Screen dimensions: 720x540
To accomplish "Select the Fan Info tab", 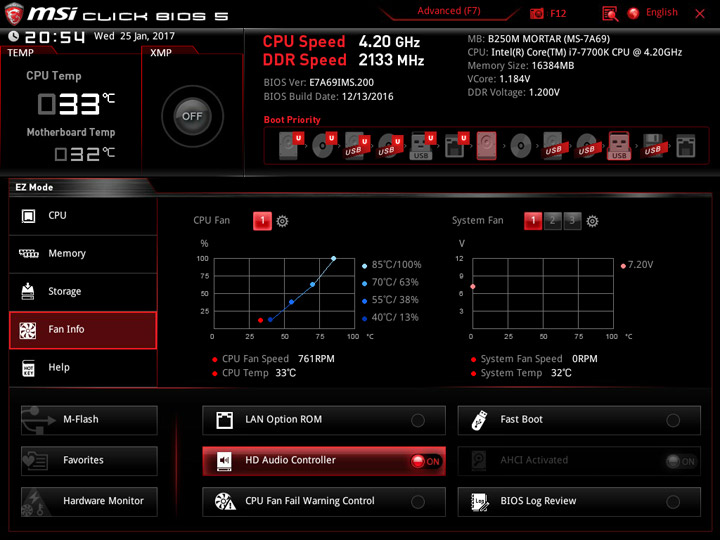I will [x=83, y=330].
